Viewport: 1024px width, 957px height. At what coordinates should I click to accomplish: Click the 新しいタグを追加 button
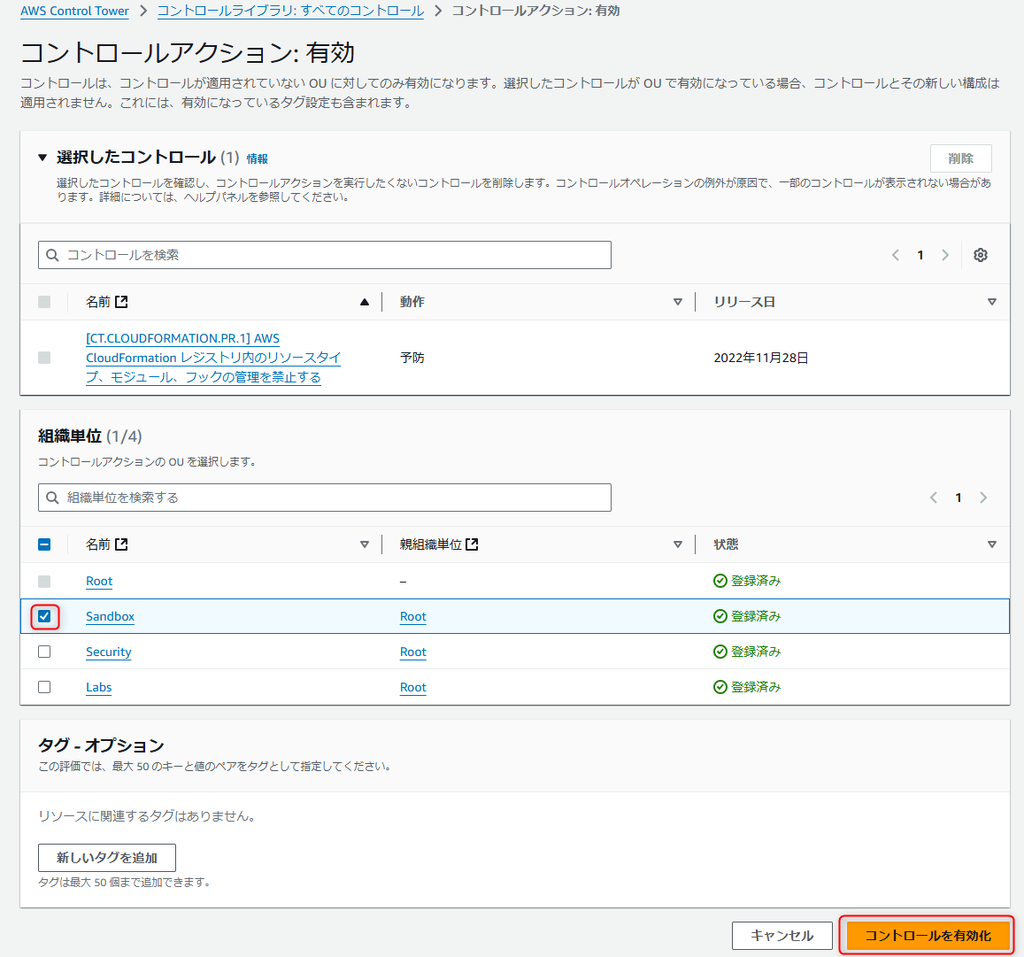(x=107, y=858)
